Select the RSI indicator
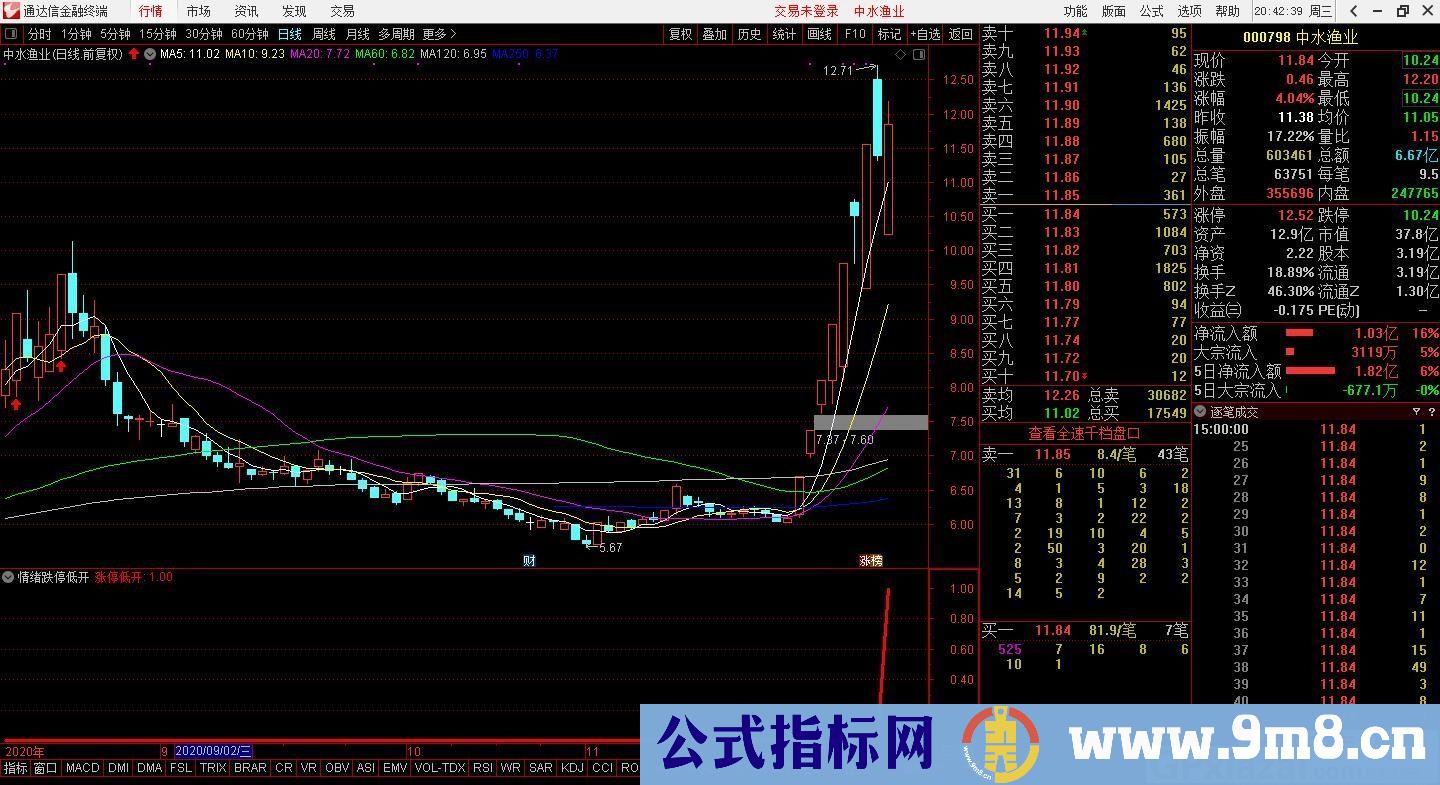Image resolution: width=1440 pixels, height=785 pixels. click(483, 768)
